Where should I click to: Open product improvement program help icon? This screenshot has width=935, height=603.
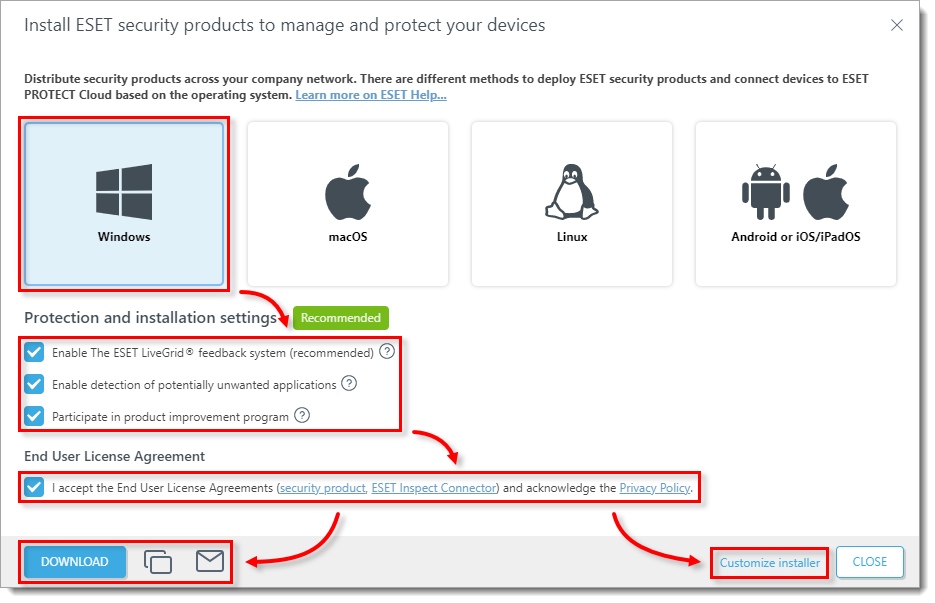302,415
